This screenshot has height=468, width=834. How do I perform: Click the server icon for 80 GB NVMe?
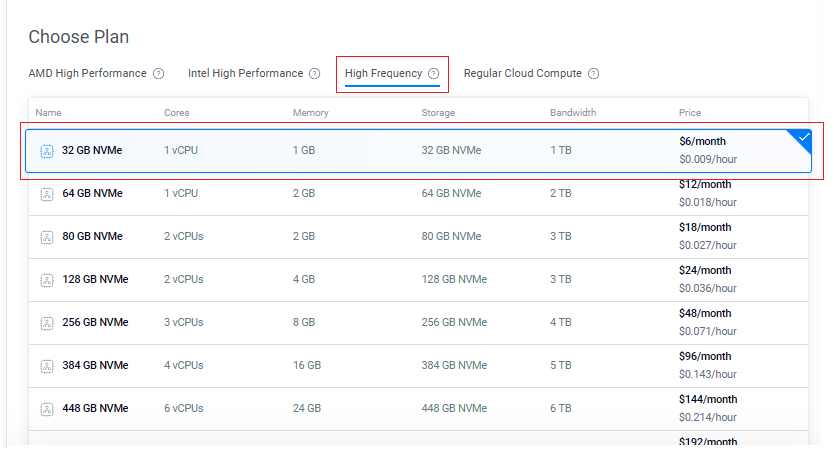tap(46, 237)
